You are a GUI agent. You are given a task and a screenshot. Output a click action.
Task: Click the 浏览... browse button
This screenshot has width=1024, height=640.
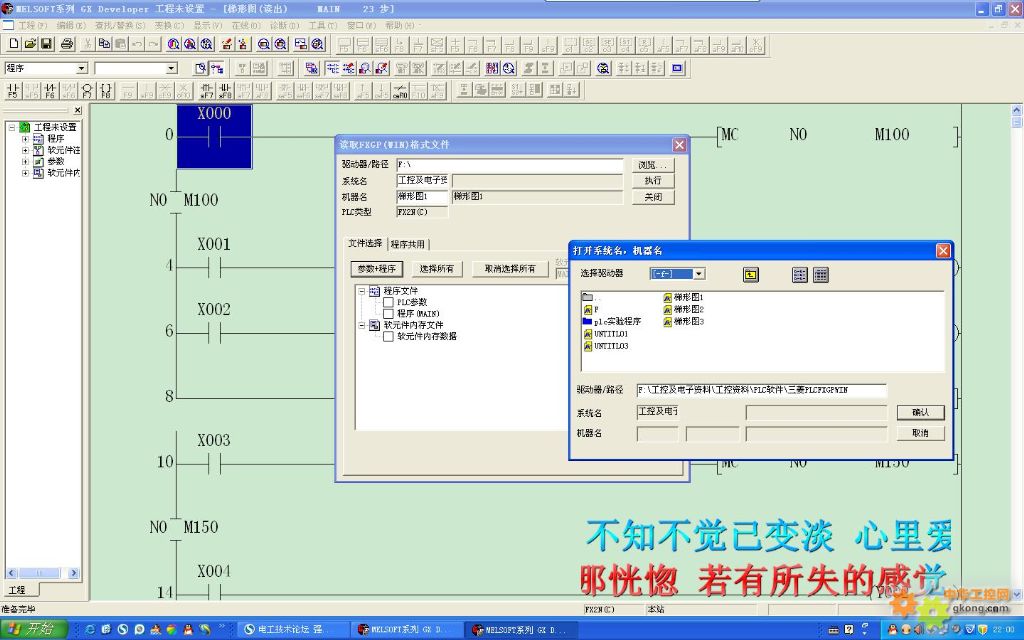652,165
